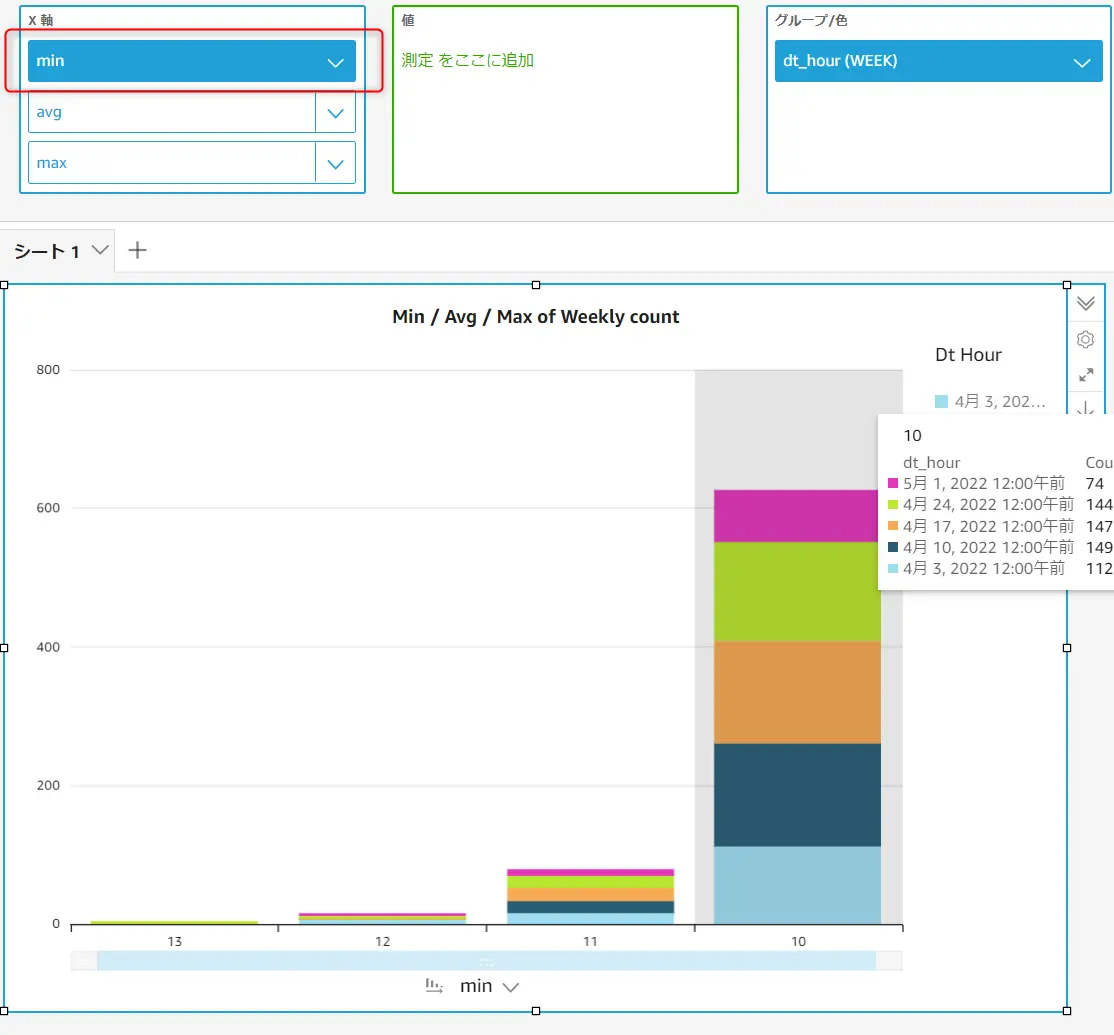Click the sort icon beside the bottom min label
Viewport: 1114px width, 1035px height.
pos(433,985)
